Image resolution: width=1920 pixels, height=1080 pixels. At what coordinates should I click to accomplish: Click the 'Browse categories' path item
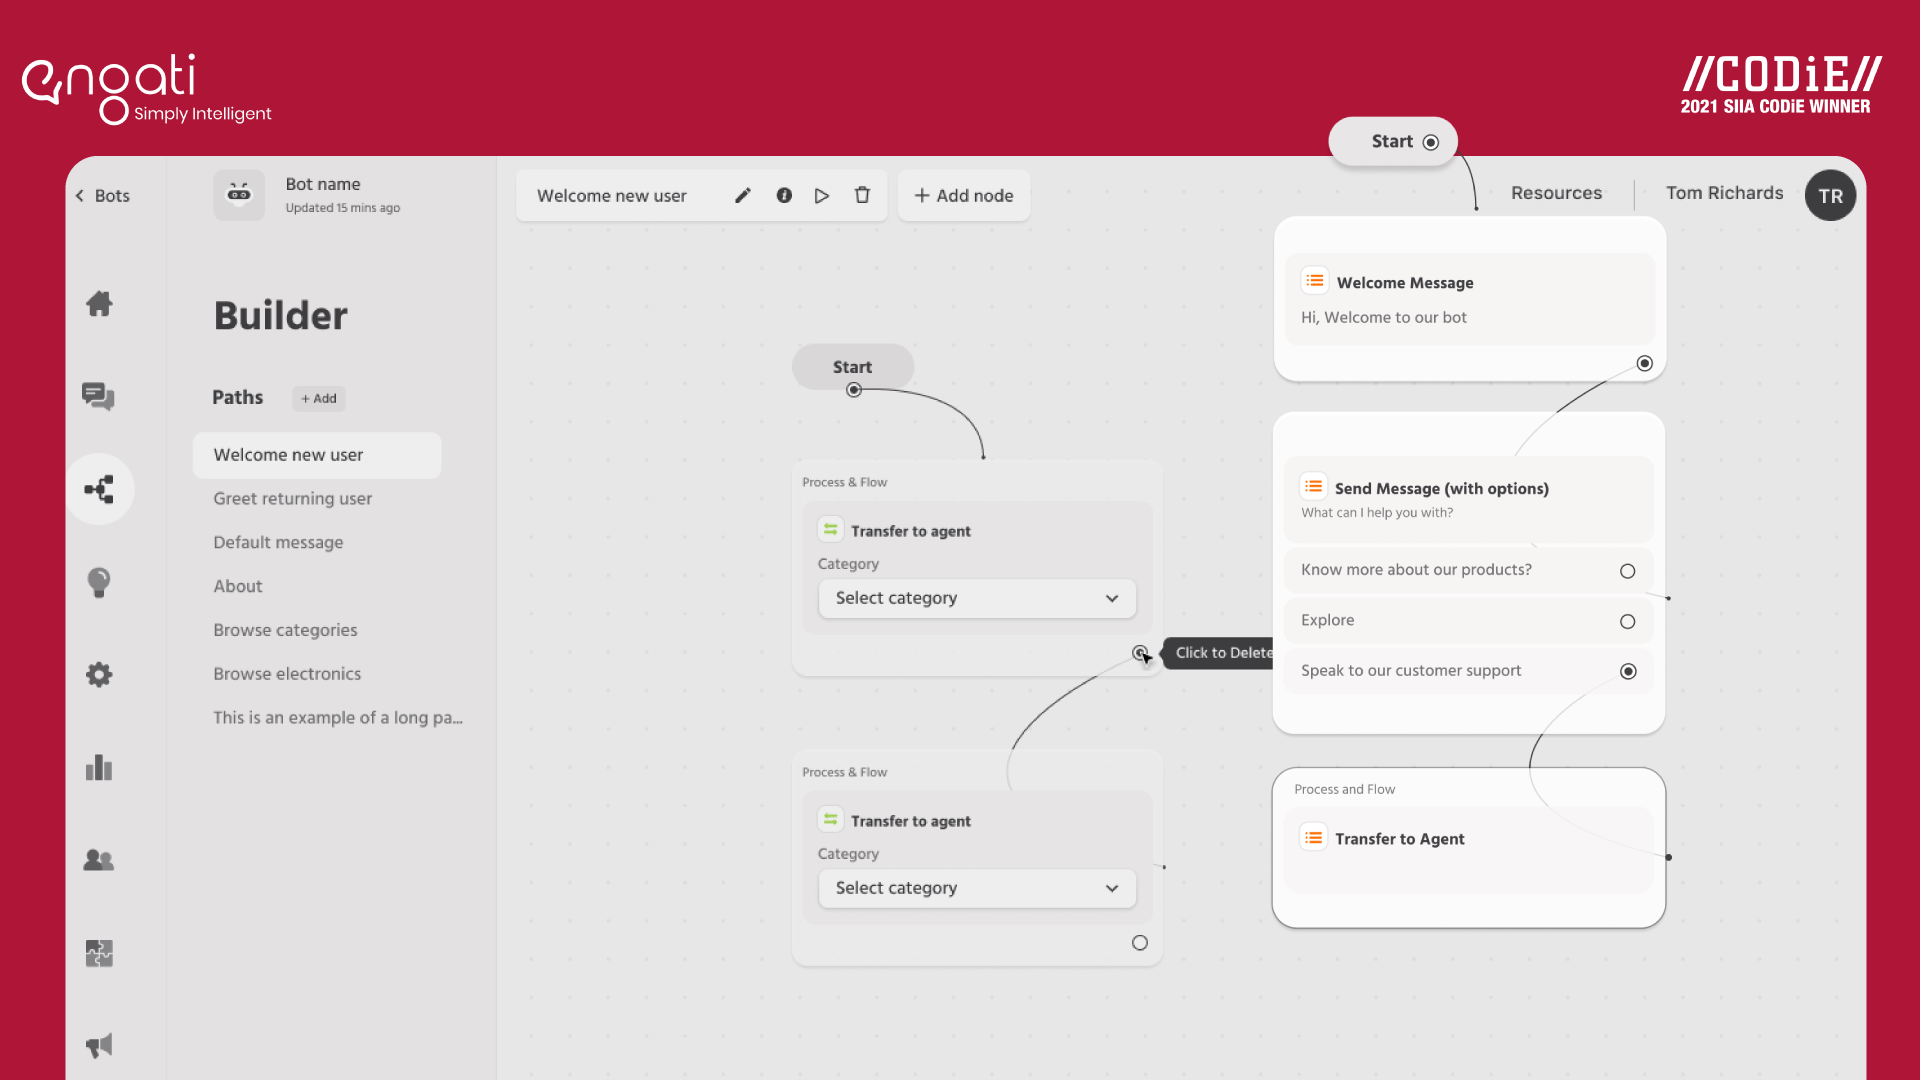pyautogui.click(x=285, y=630)
